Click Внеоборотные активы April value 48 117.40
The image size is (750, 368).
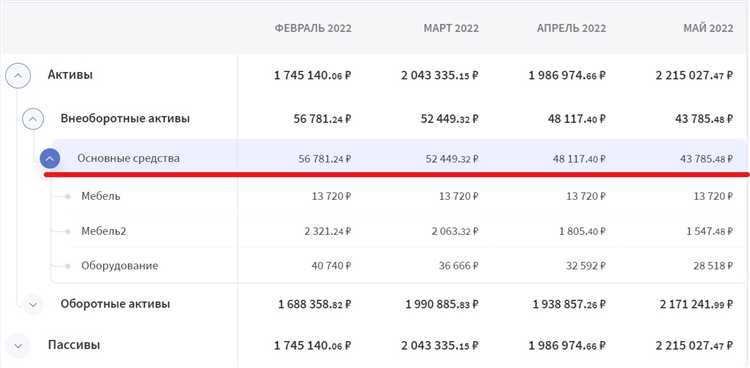[x=577, y=119]
